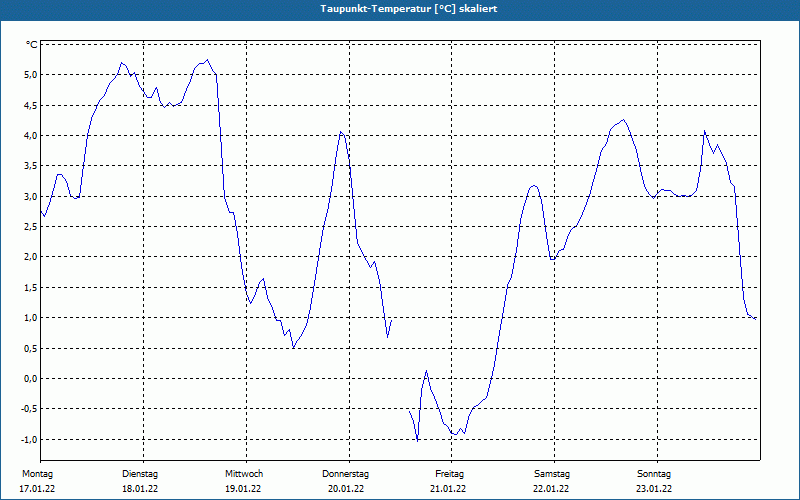
Task: Click the date 21.01.22
Action: tap(448, 489)
